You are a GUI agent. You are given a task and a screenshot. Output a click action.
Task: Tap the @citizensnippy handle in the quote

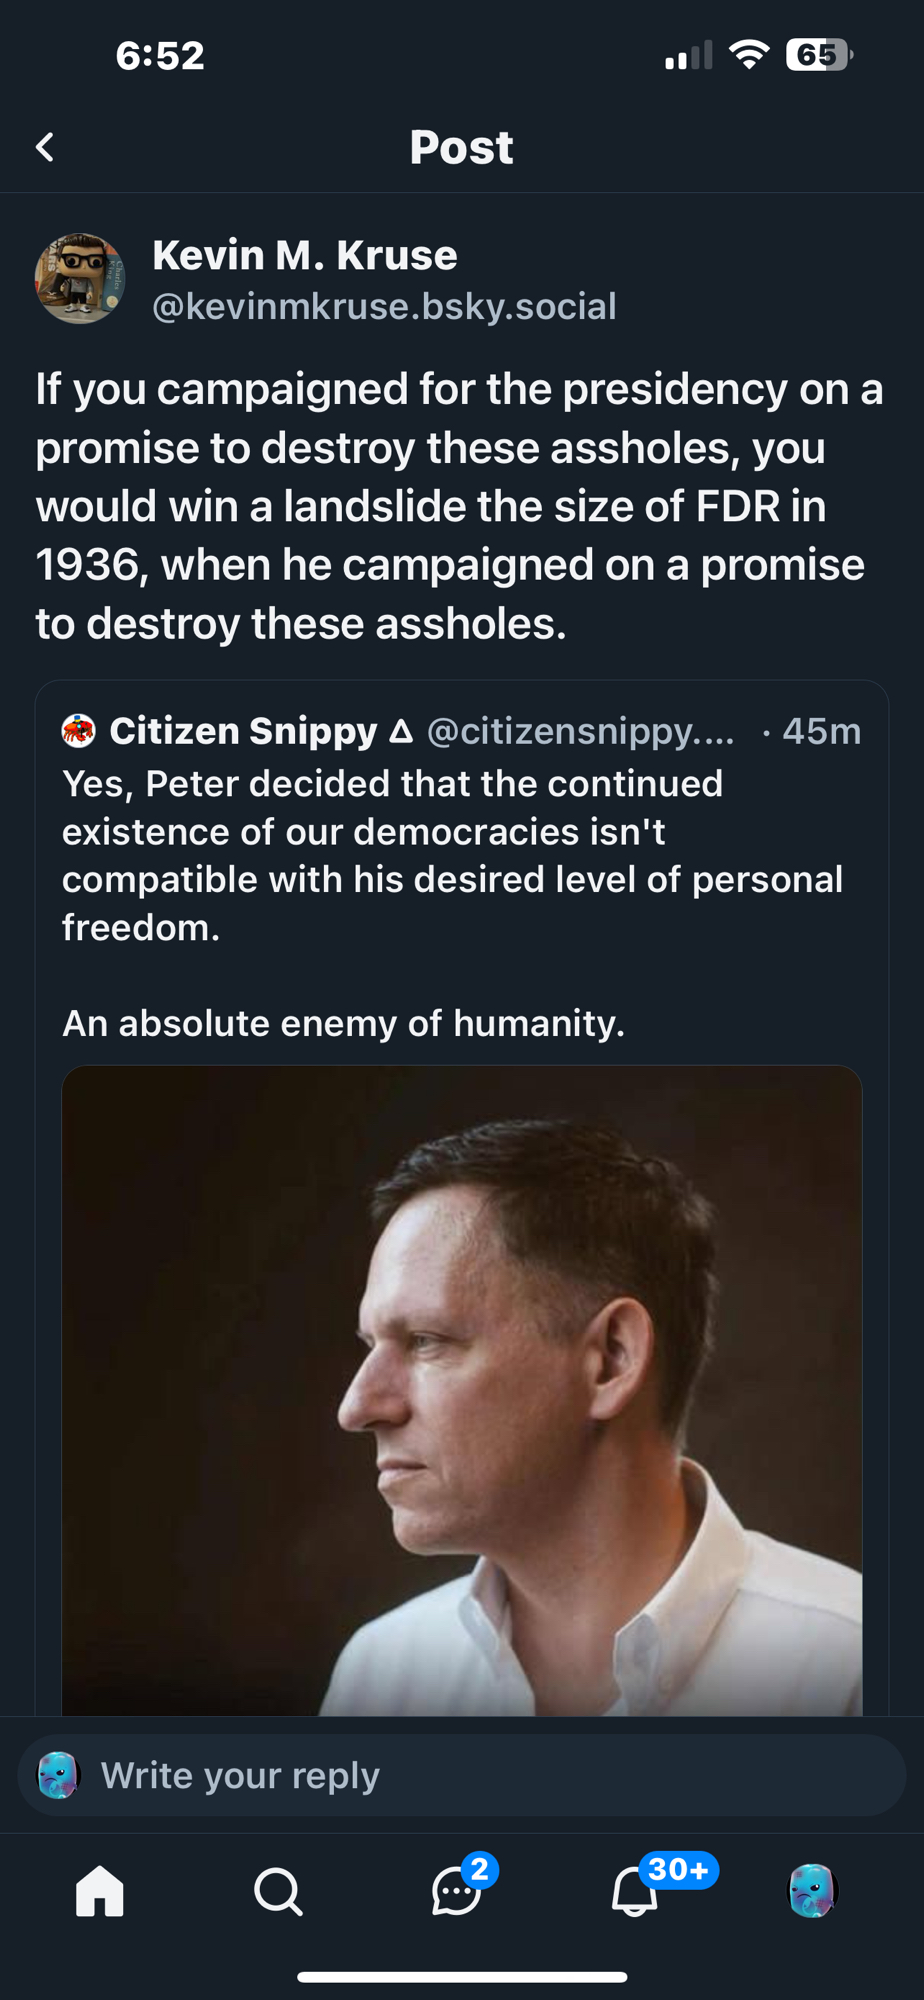tap(580, 732)
